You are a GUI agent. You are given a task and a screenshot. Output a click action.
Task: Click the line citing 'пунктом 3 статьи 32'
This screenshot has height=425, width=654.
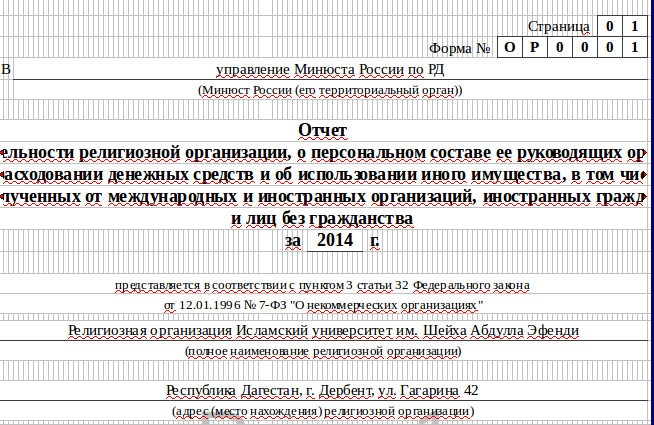pyautogui.click(x=322, y=285)
